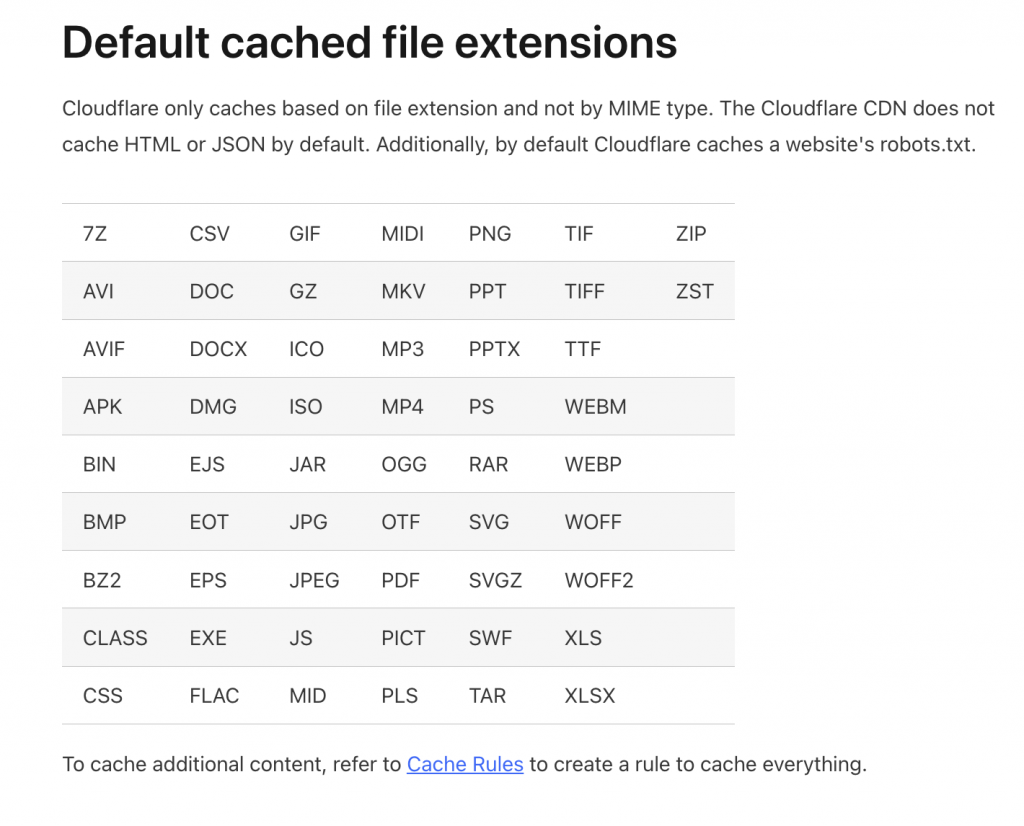Select the WEBM table cell
The image size is (1024, 826).
coord(596,407)
